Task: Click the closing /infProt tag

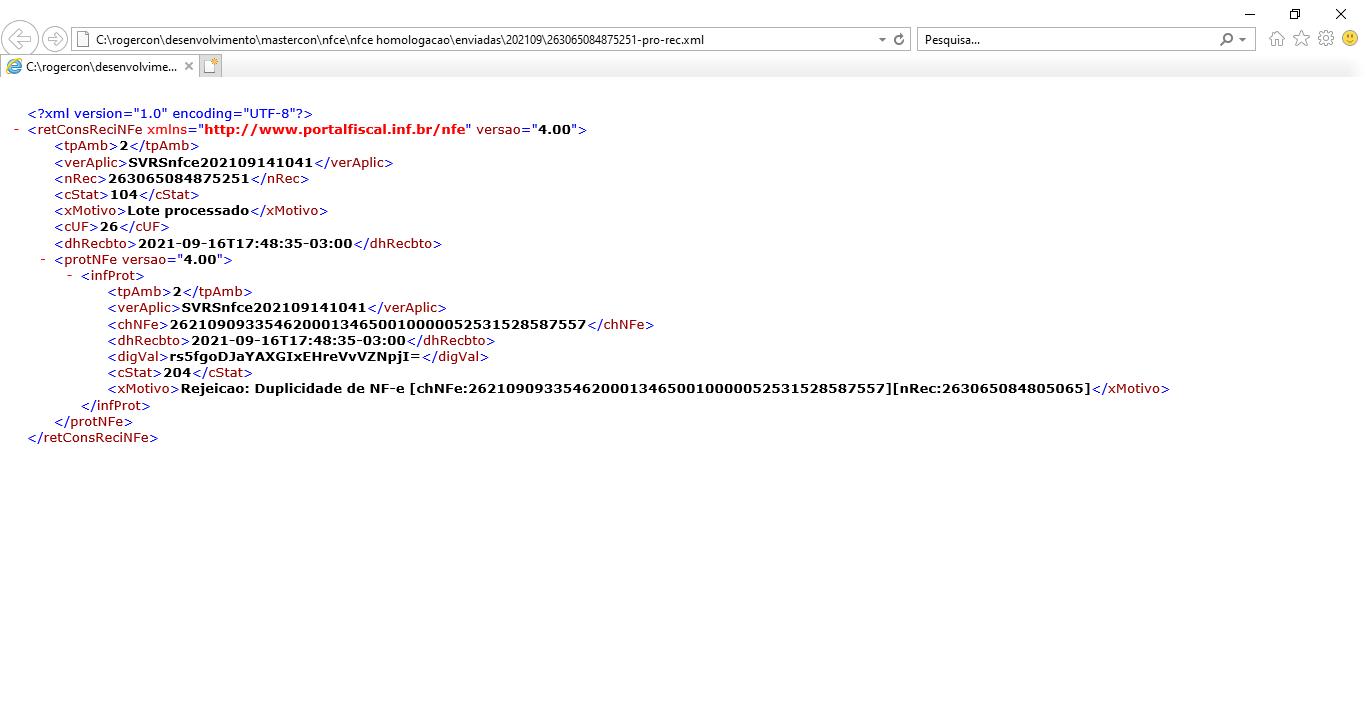Action: (x=116, y=405)
